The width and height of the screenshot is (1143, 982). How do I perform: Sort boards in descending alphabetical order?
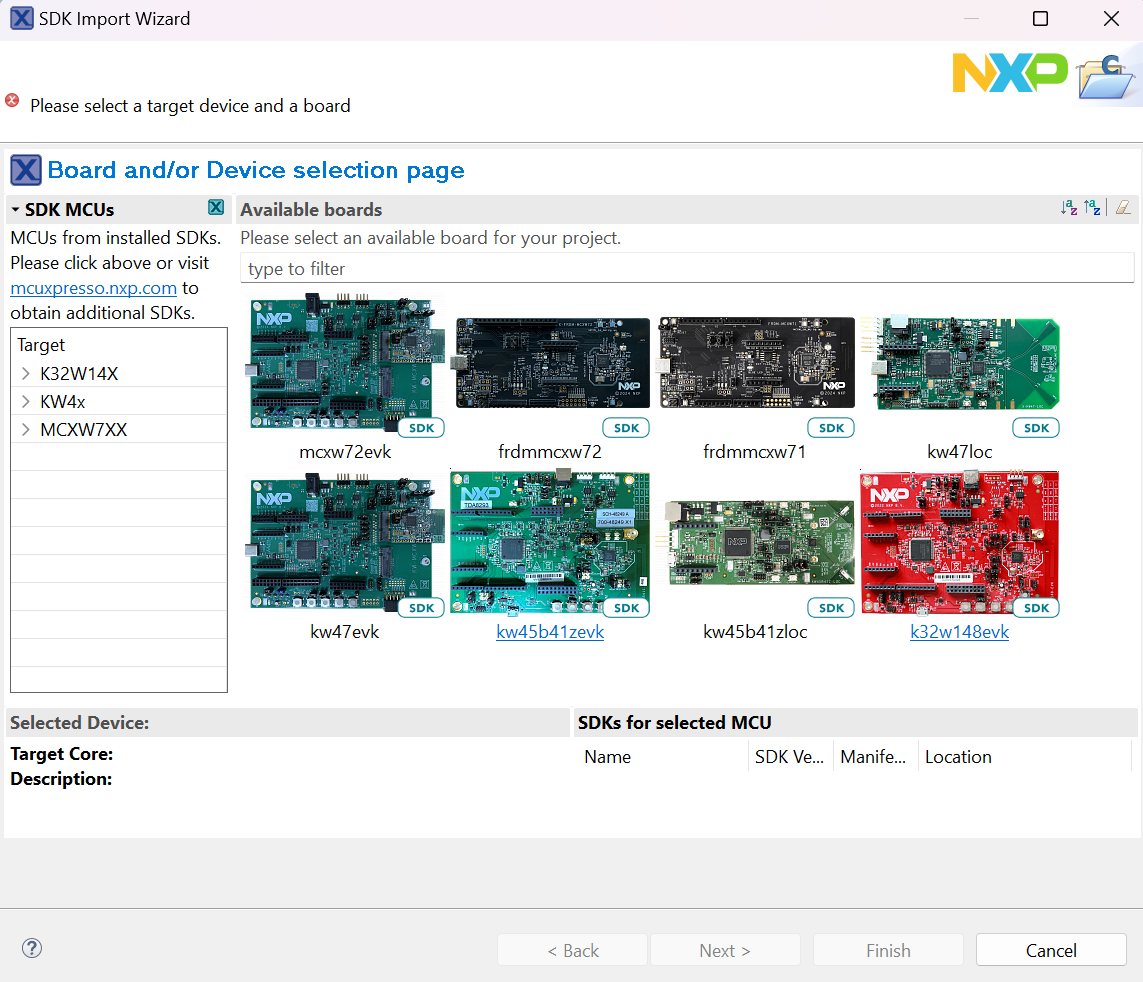click(x=1093, y=208)
